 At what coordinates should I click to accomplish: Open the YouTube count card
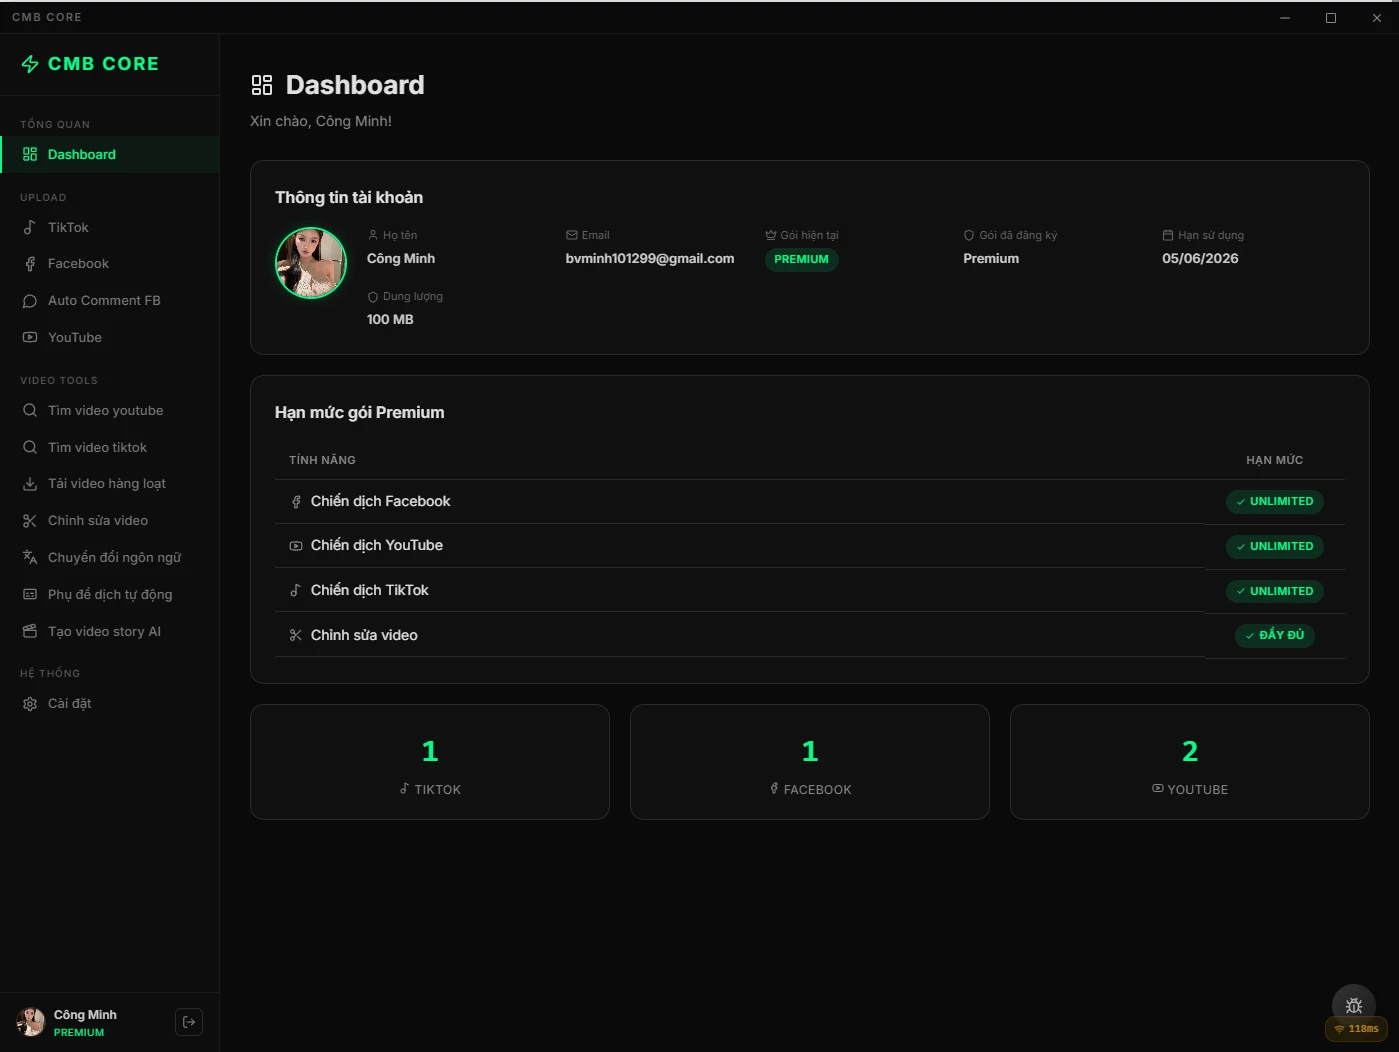tap(1189, 762)
